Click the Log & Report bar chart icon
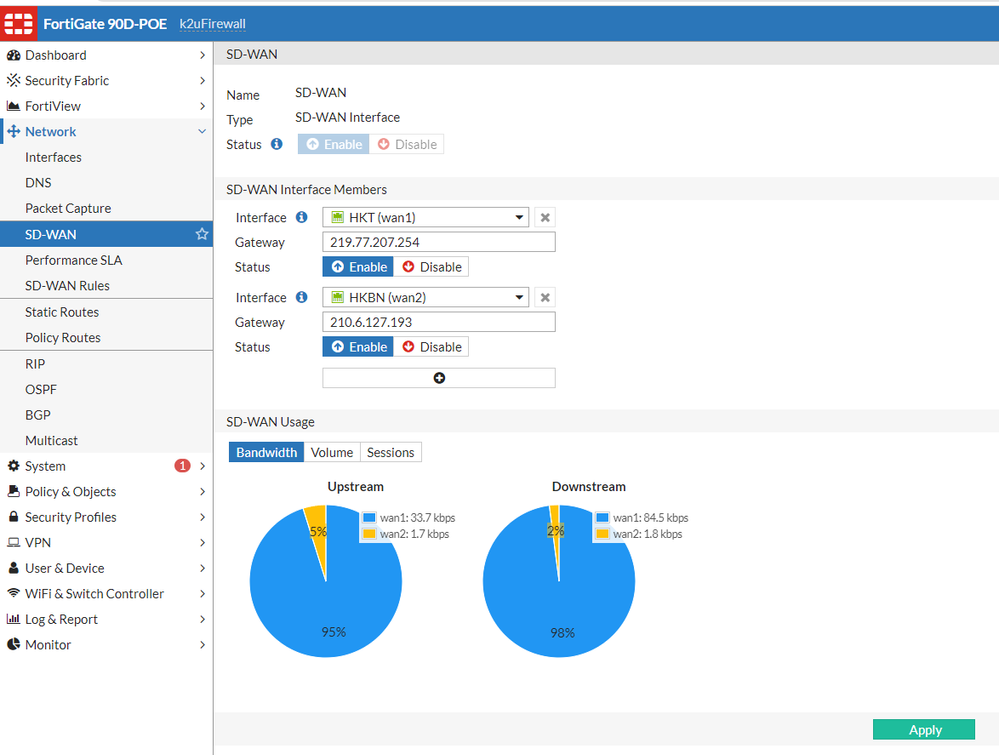 point(13,619)
